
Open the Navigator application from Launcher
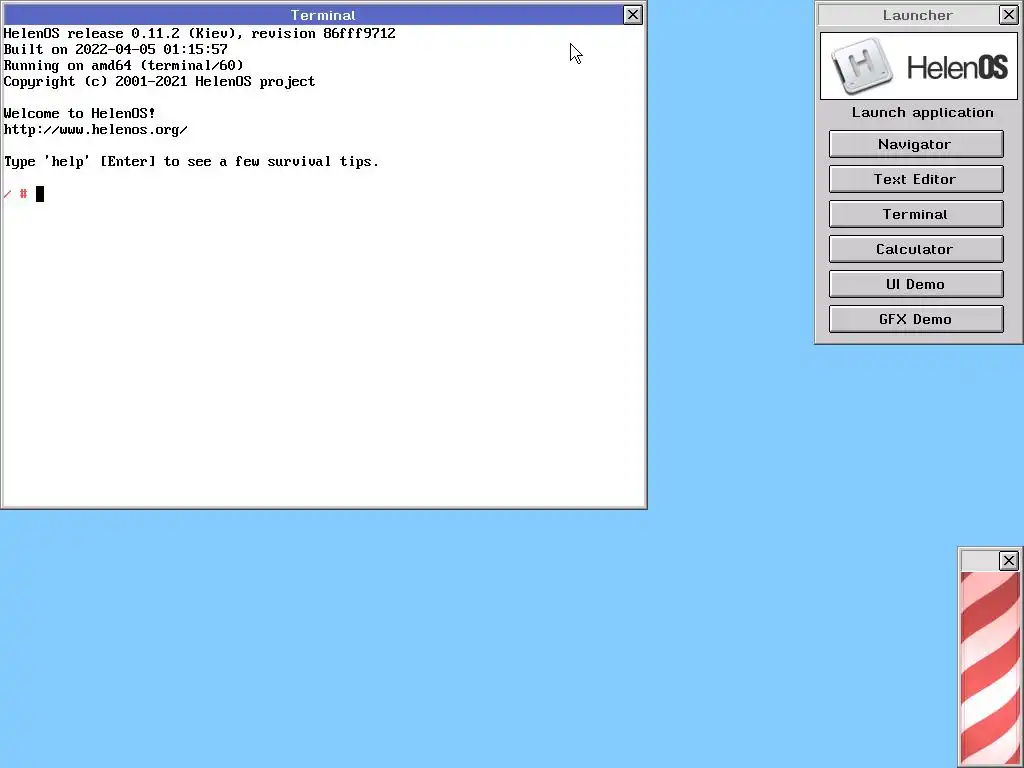pos(916,144)
